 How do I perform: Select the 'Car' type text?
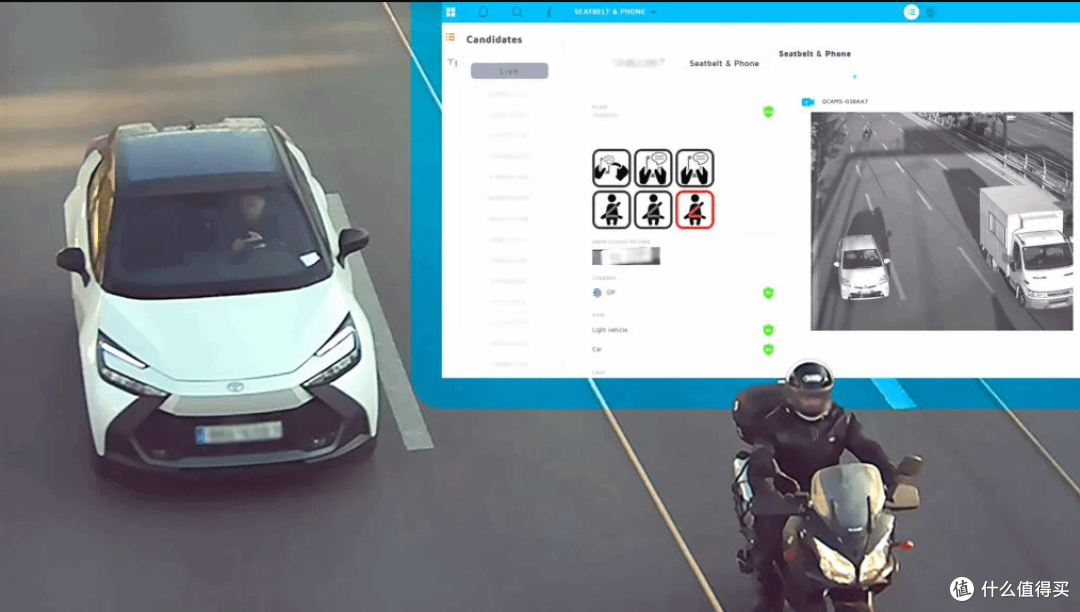(596, 349)
